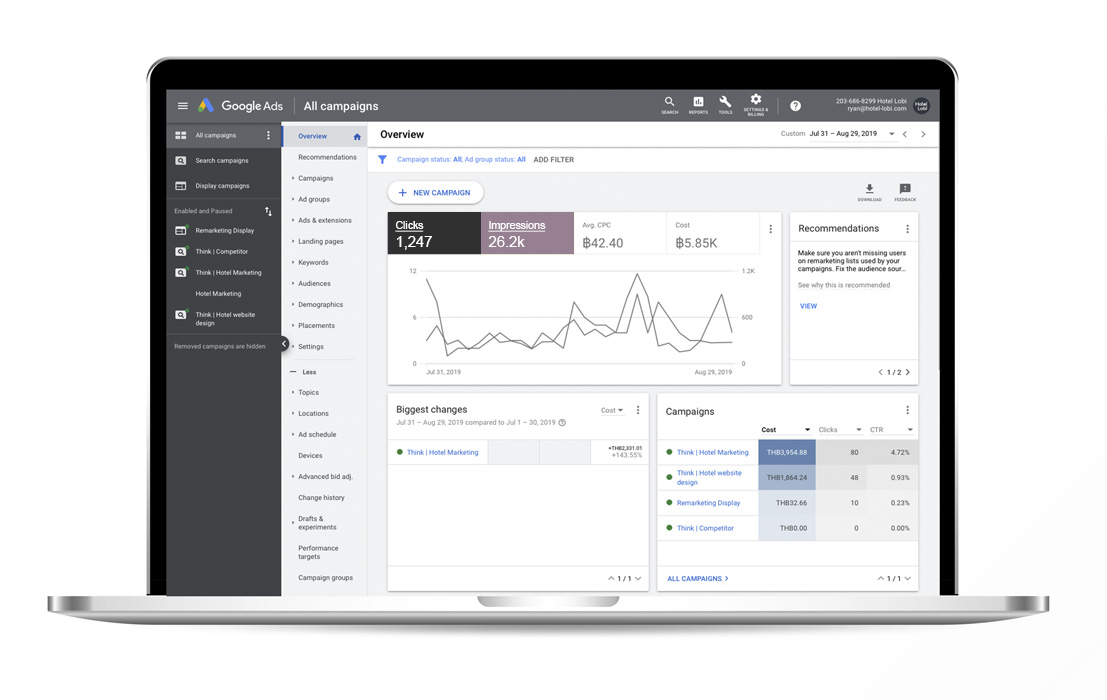The height and width of the screenshot is (700, 1107).
Task: Open Clicks column dropdown in Campaigns card
Action: tap(839, 430)
